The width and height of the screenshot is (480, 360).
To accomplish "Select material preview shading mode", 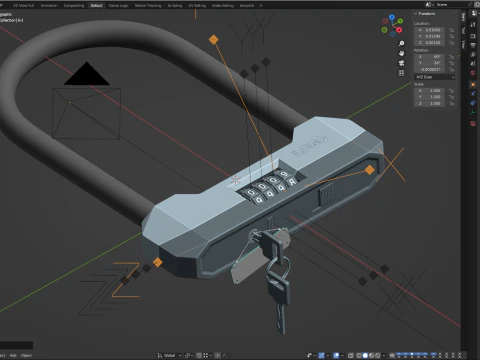I will pyautogui.click(x=371, y=355).
